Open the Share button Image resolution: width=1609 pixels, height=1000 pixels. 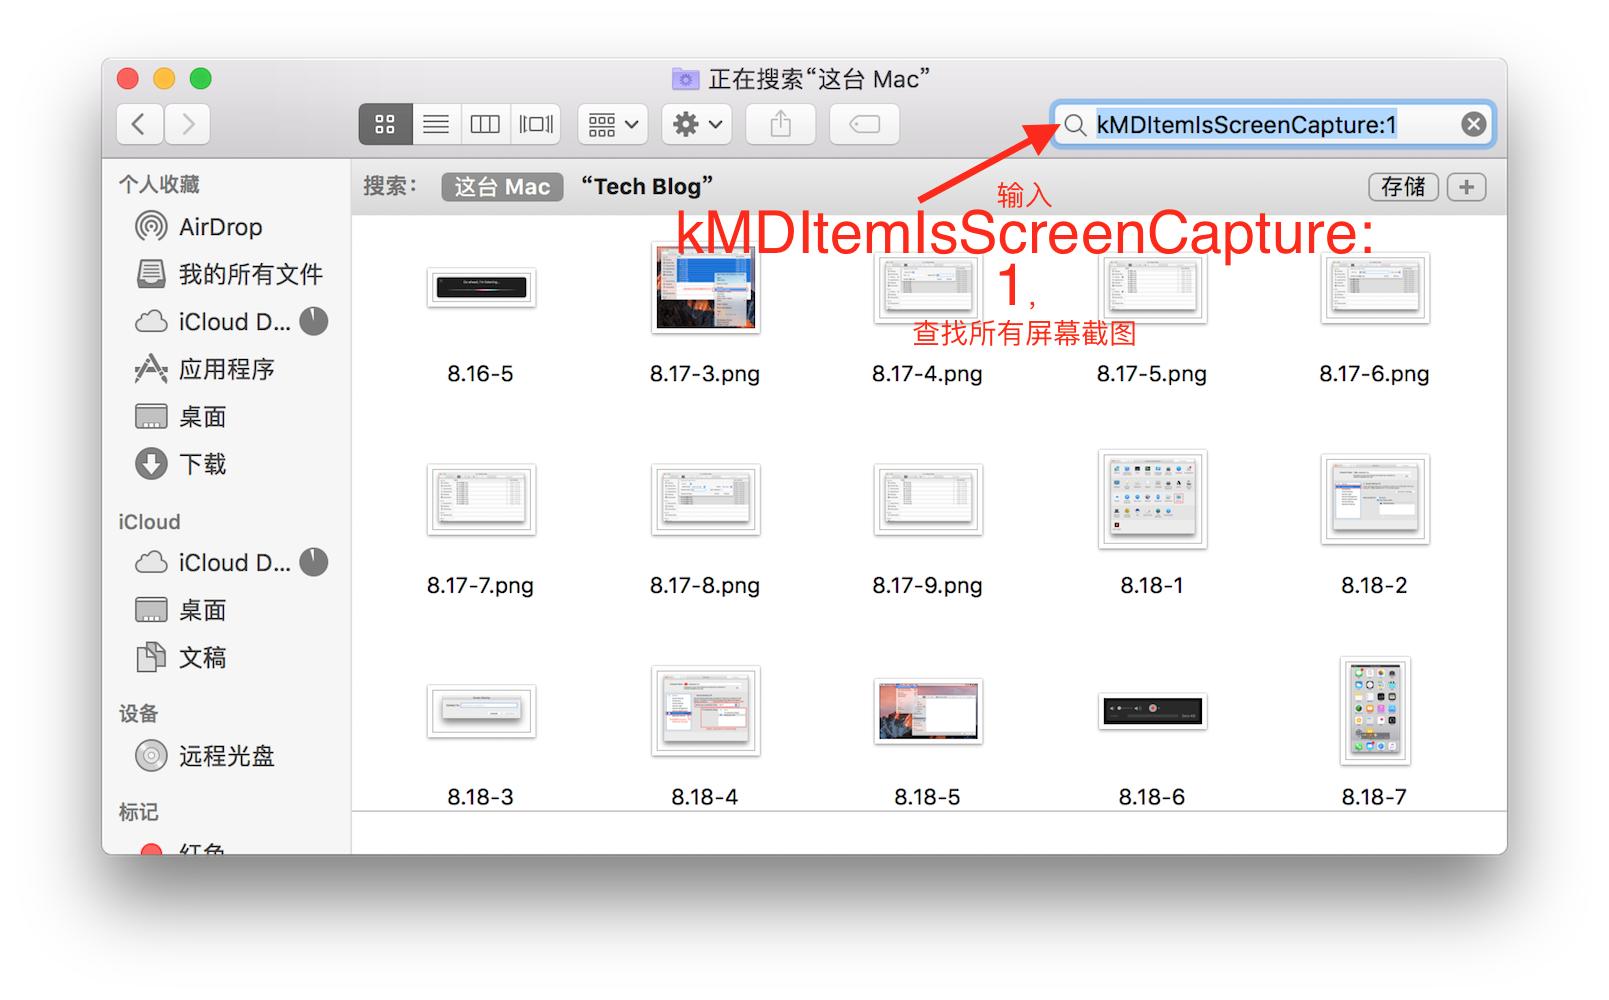pos(780,124)
